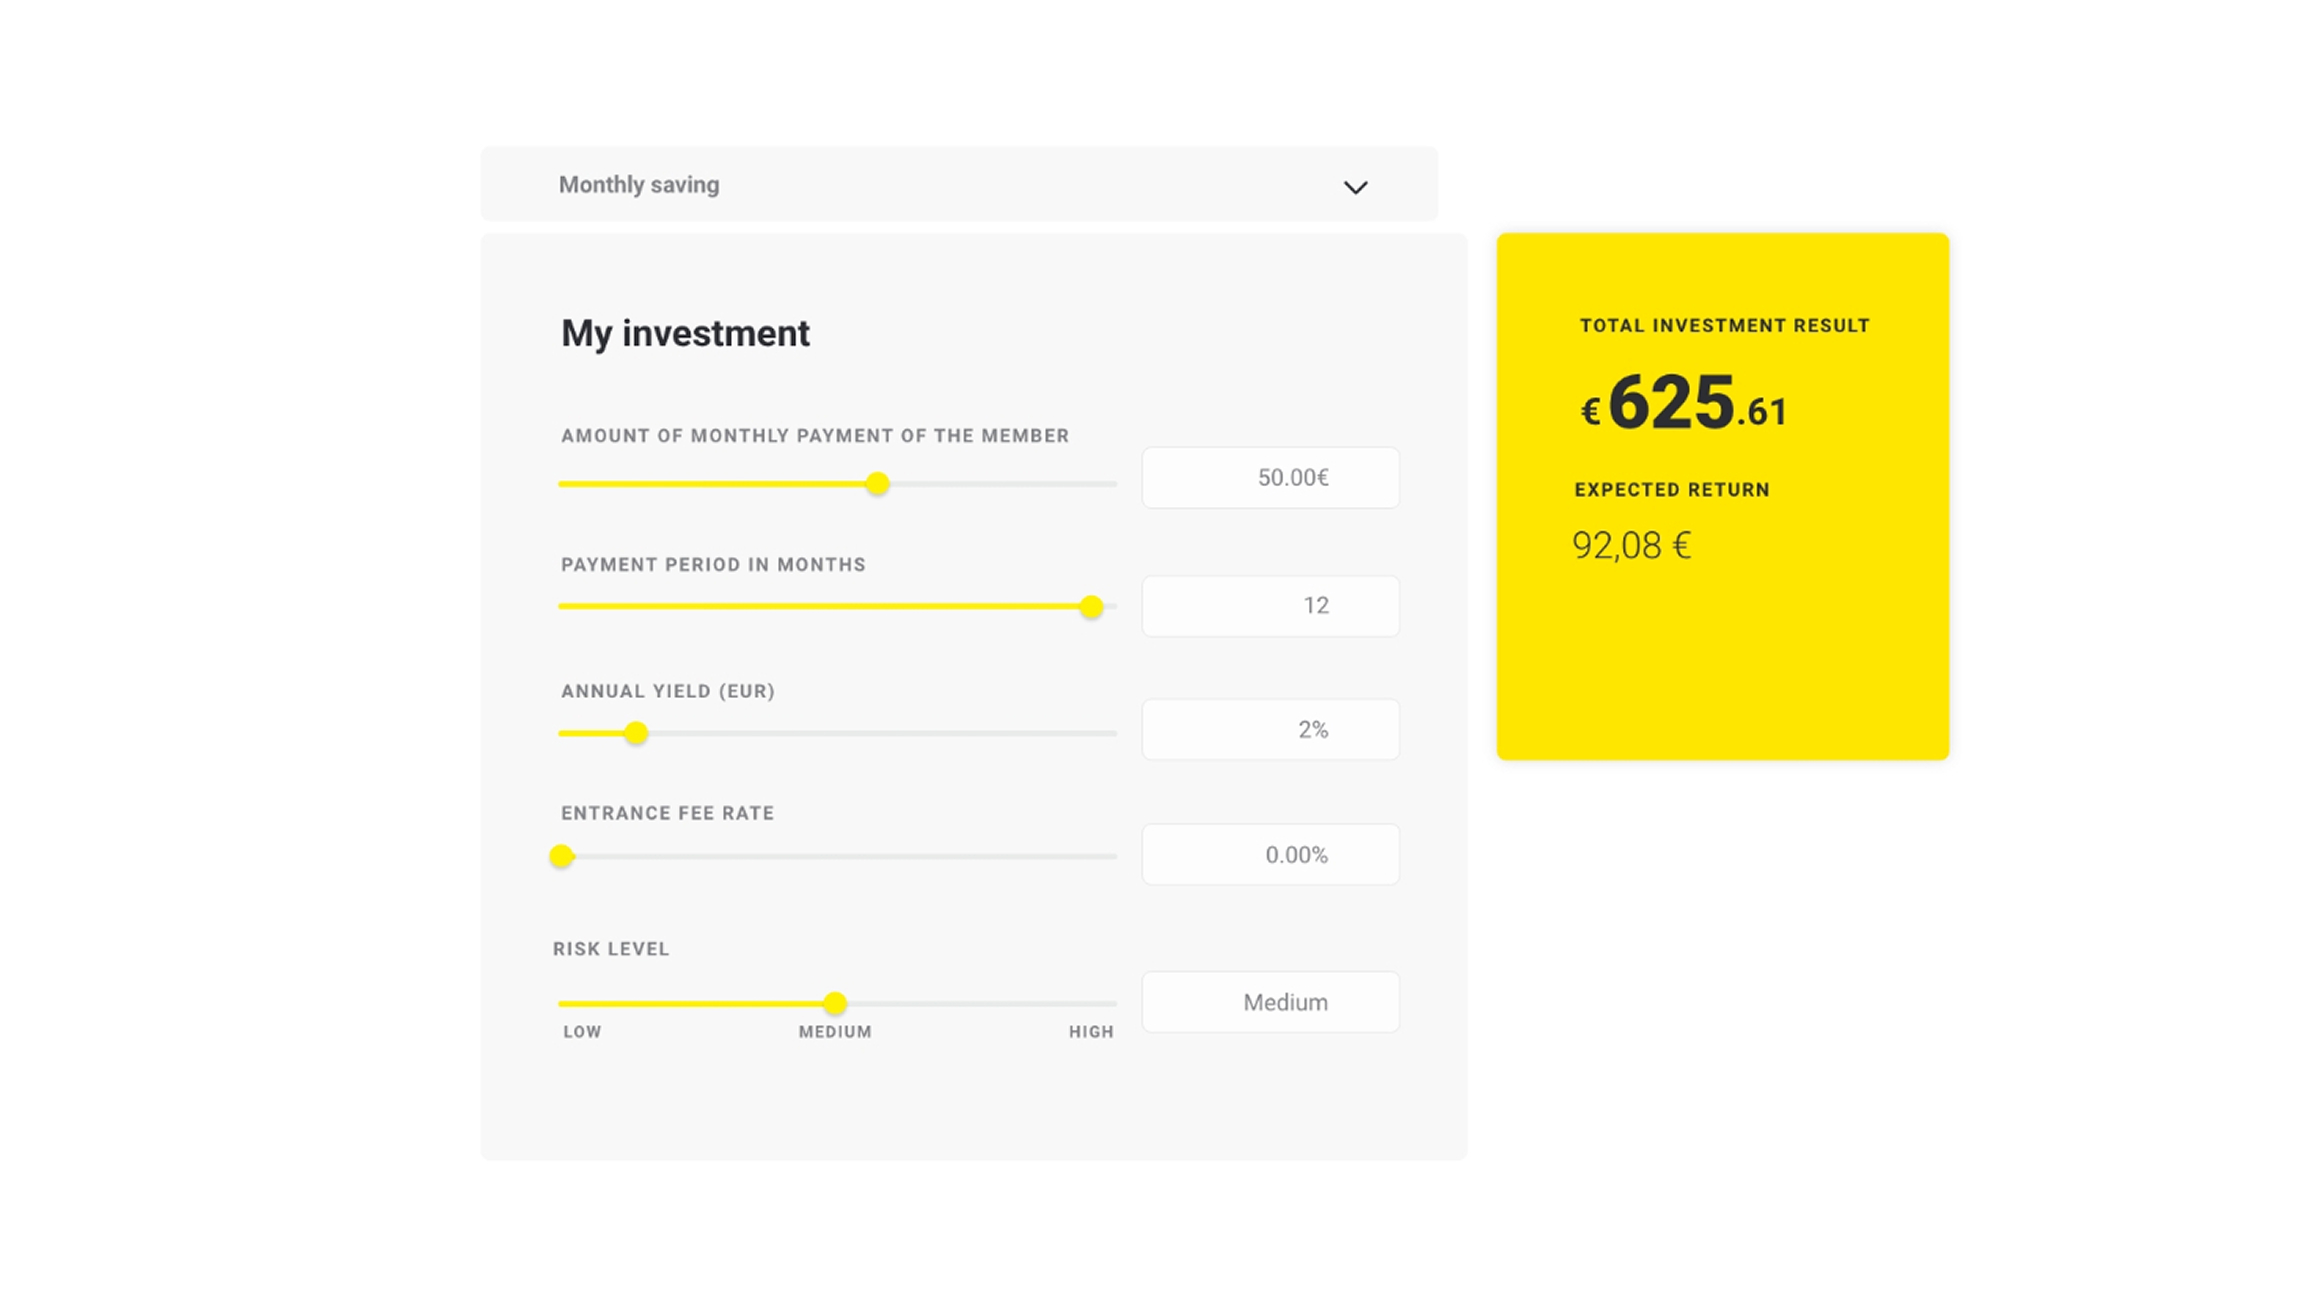
Task: Click the Medium risk level field
Action: [x=1270, y=1002]
